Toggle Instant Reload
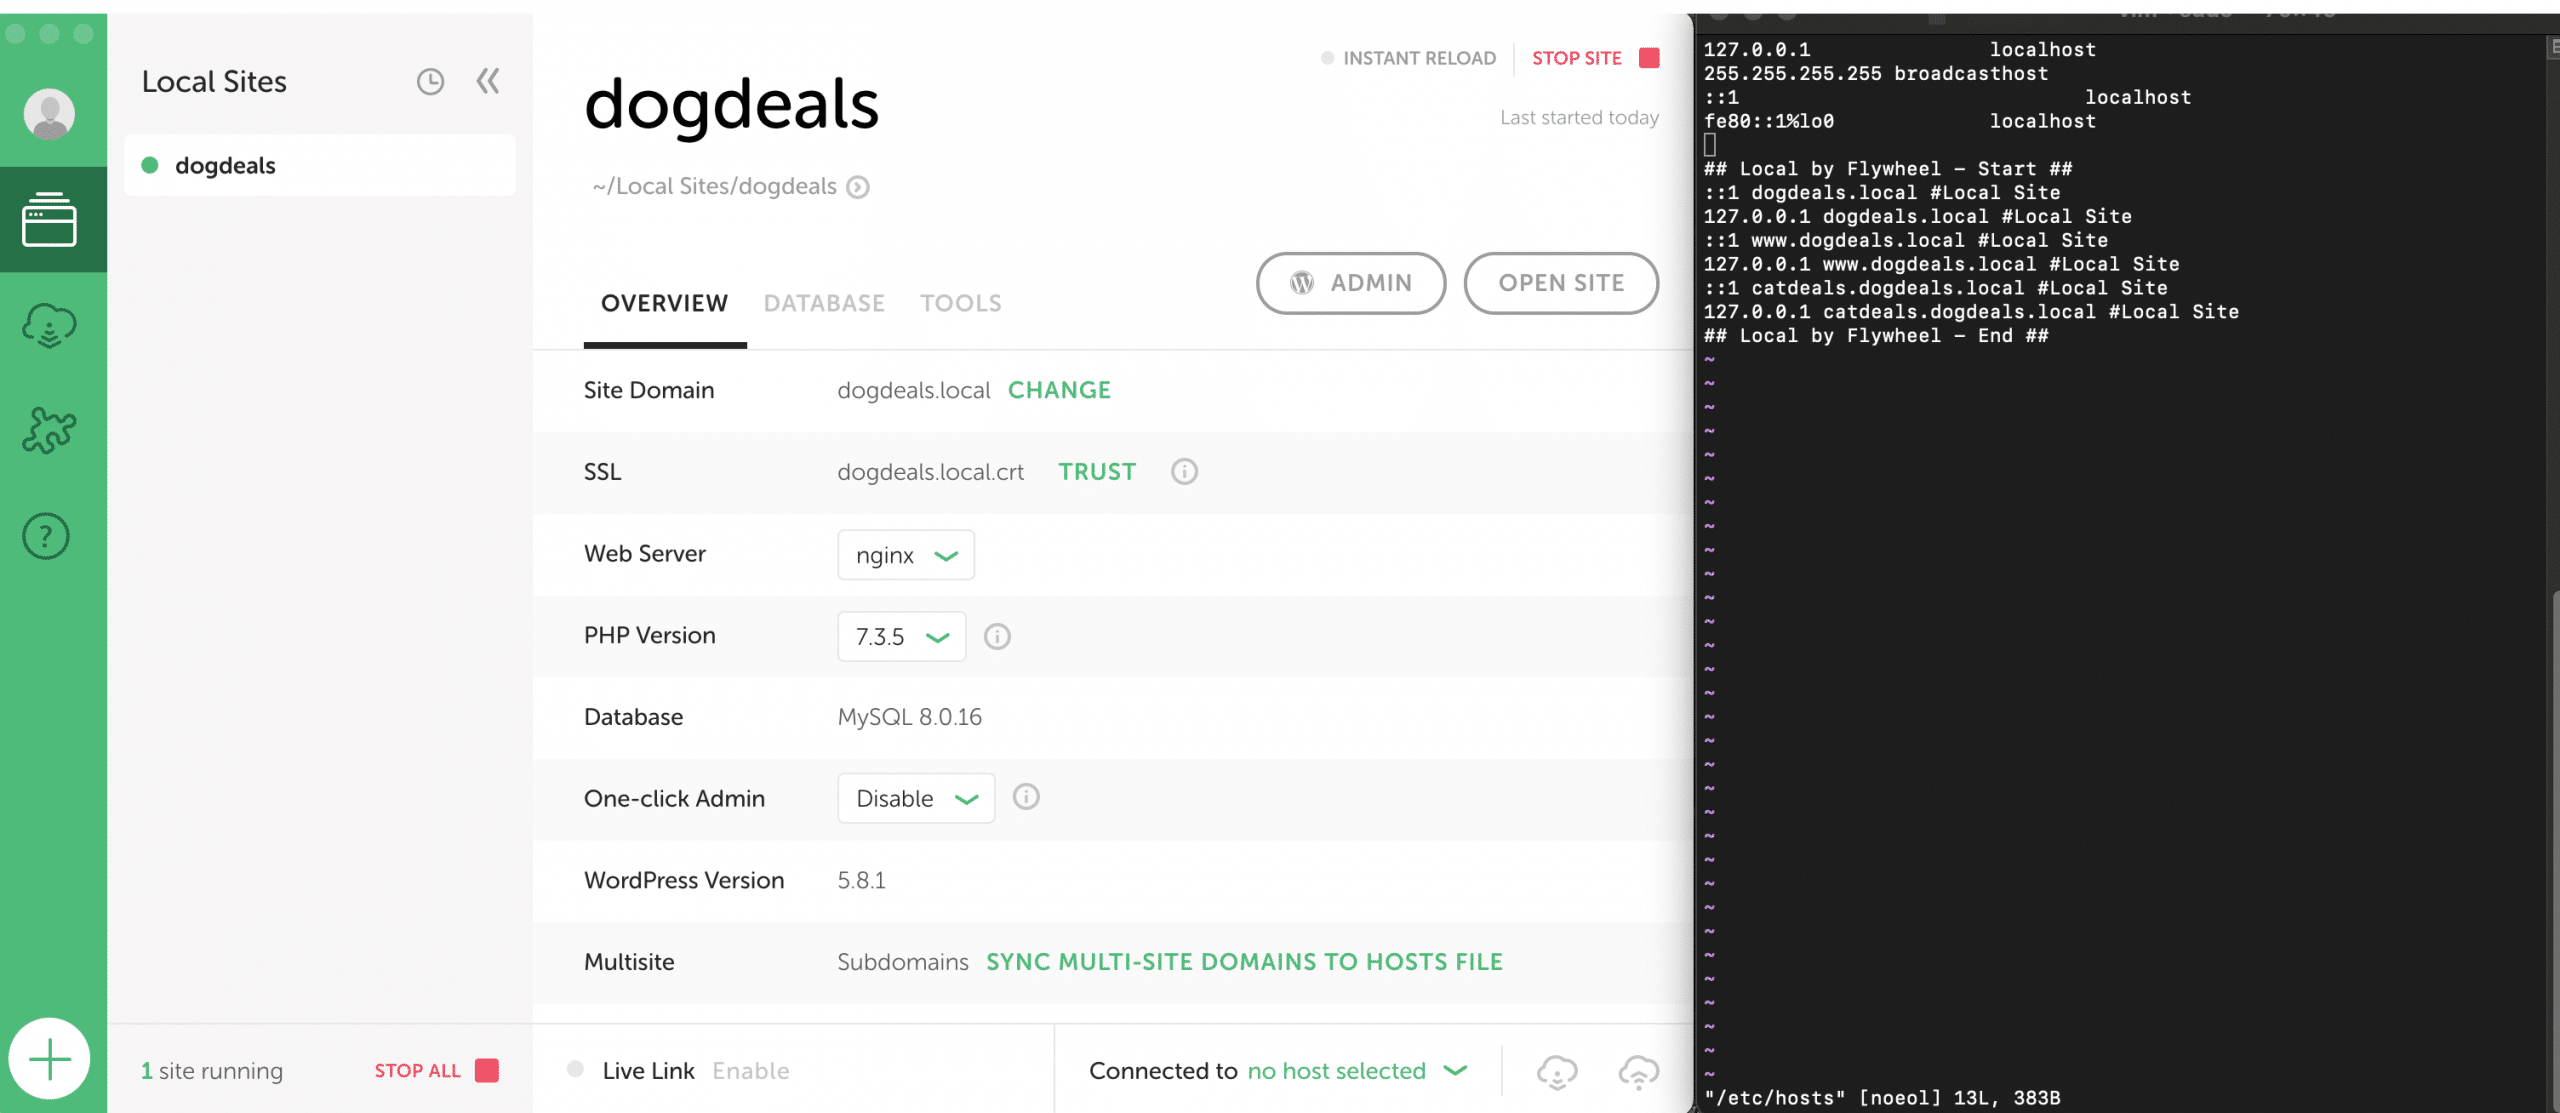The image size is (2560, 1113). tap(1409, 58)
